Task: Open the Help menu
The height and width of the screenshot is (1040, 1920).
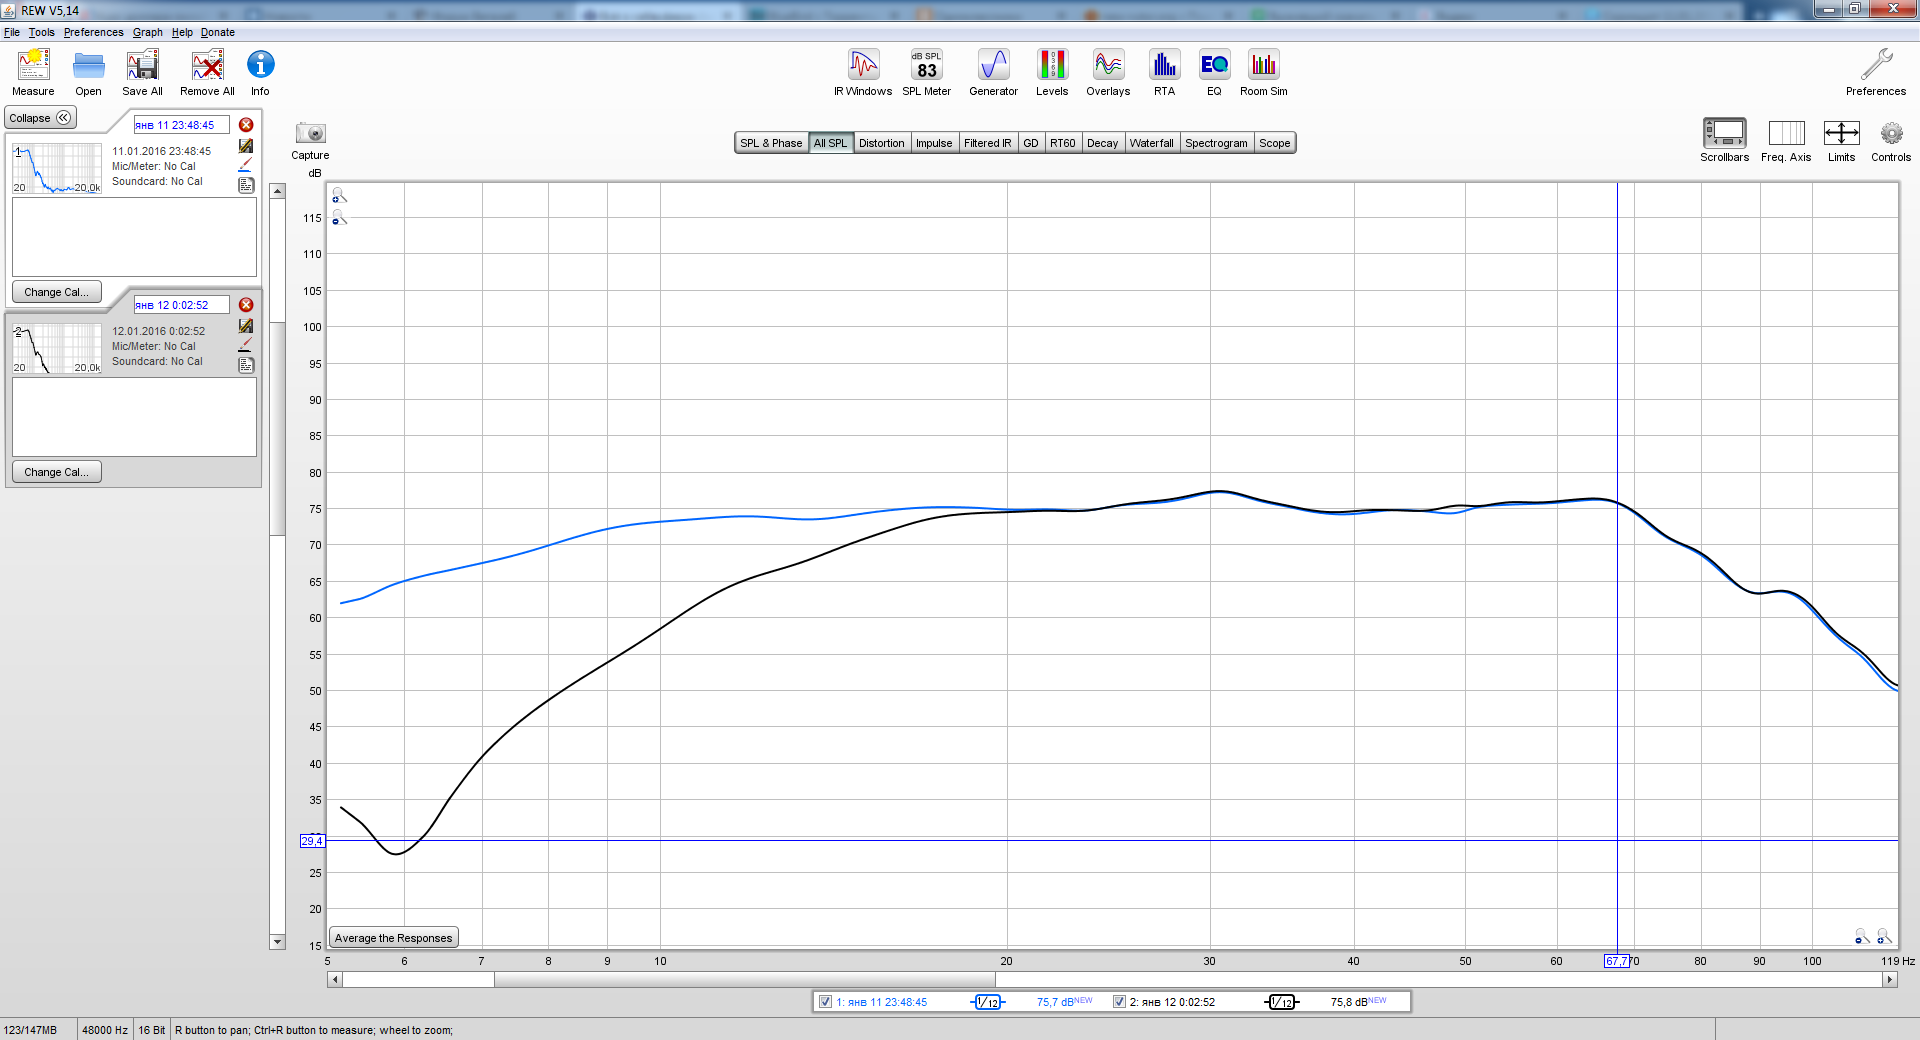Action: tap(182, 32)
